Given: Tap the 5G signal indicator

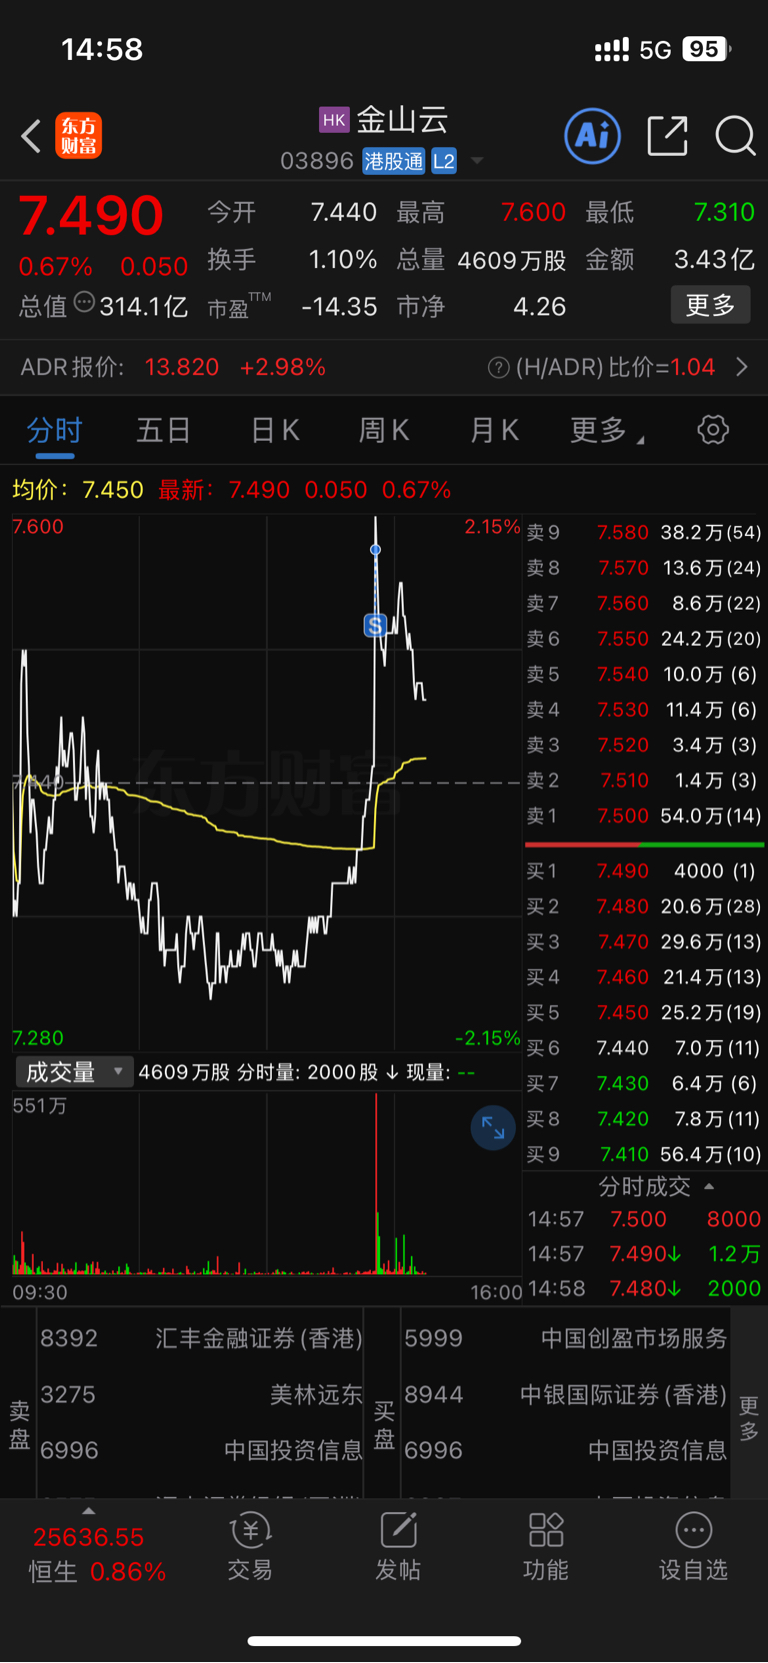Looking at the screenshot, I should (x=655, y=50).
